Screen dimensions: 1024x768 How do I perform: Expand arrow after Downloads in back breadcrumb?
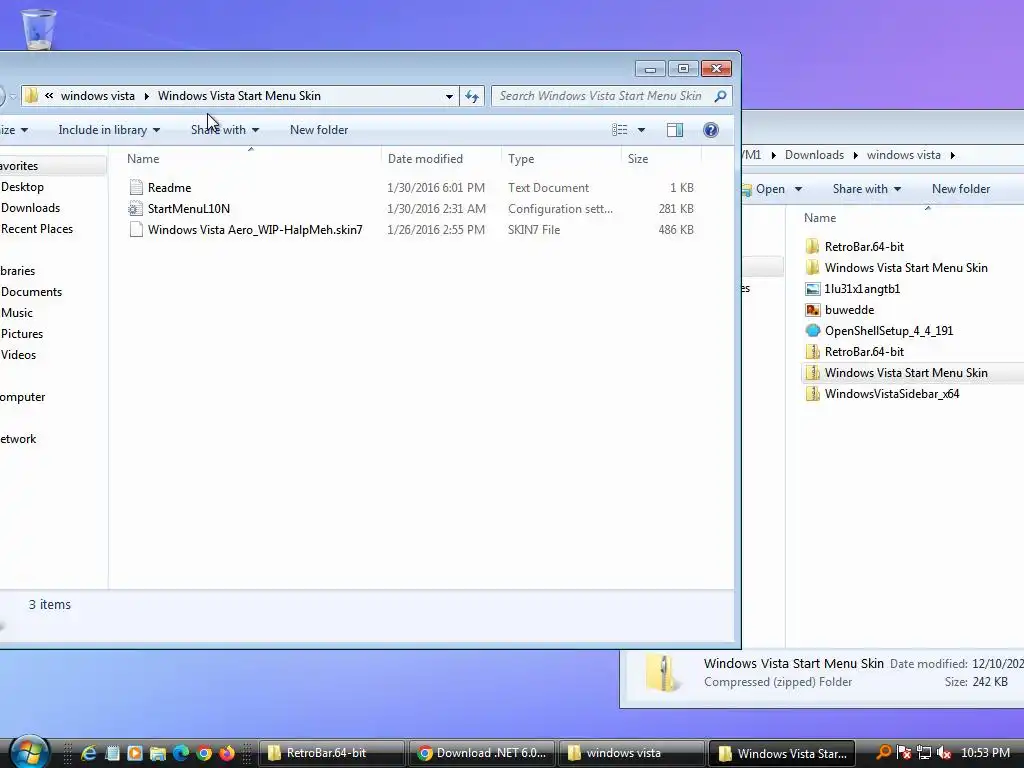pyautogui.click(x=856, y=155)
